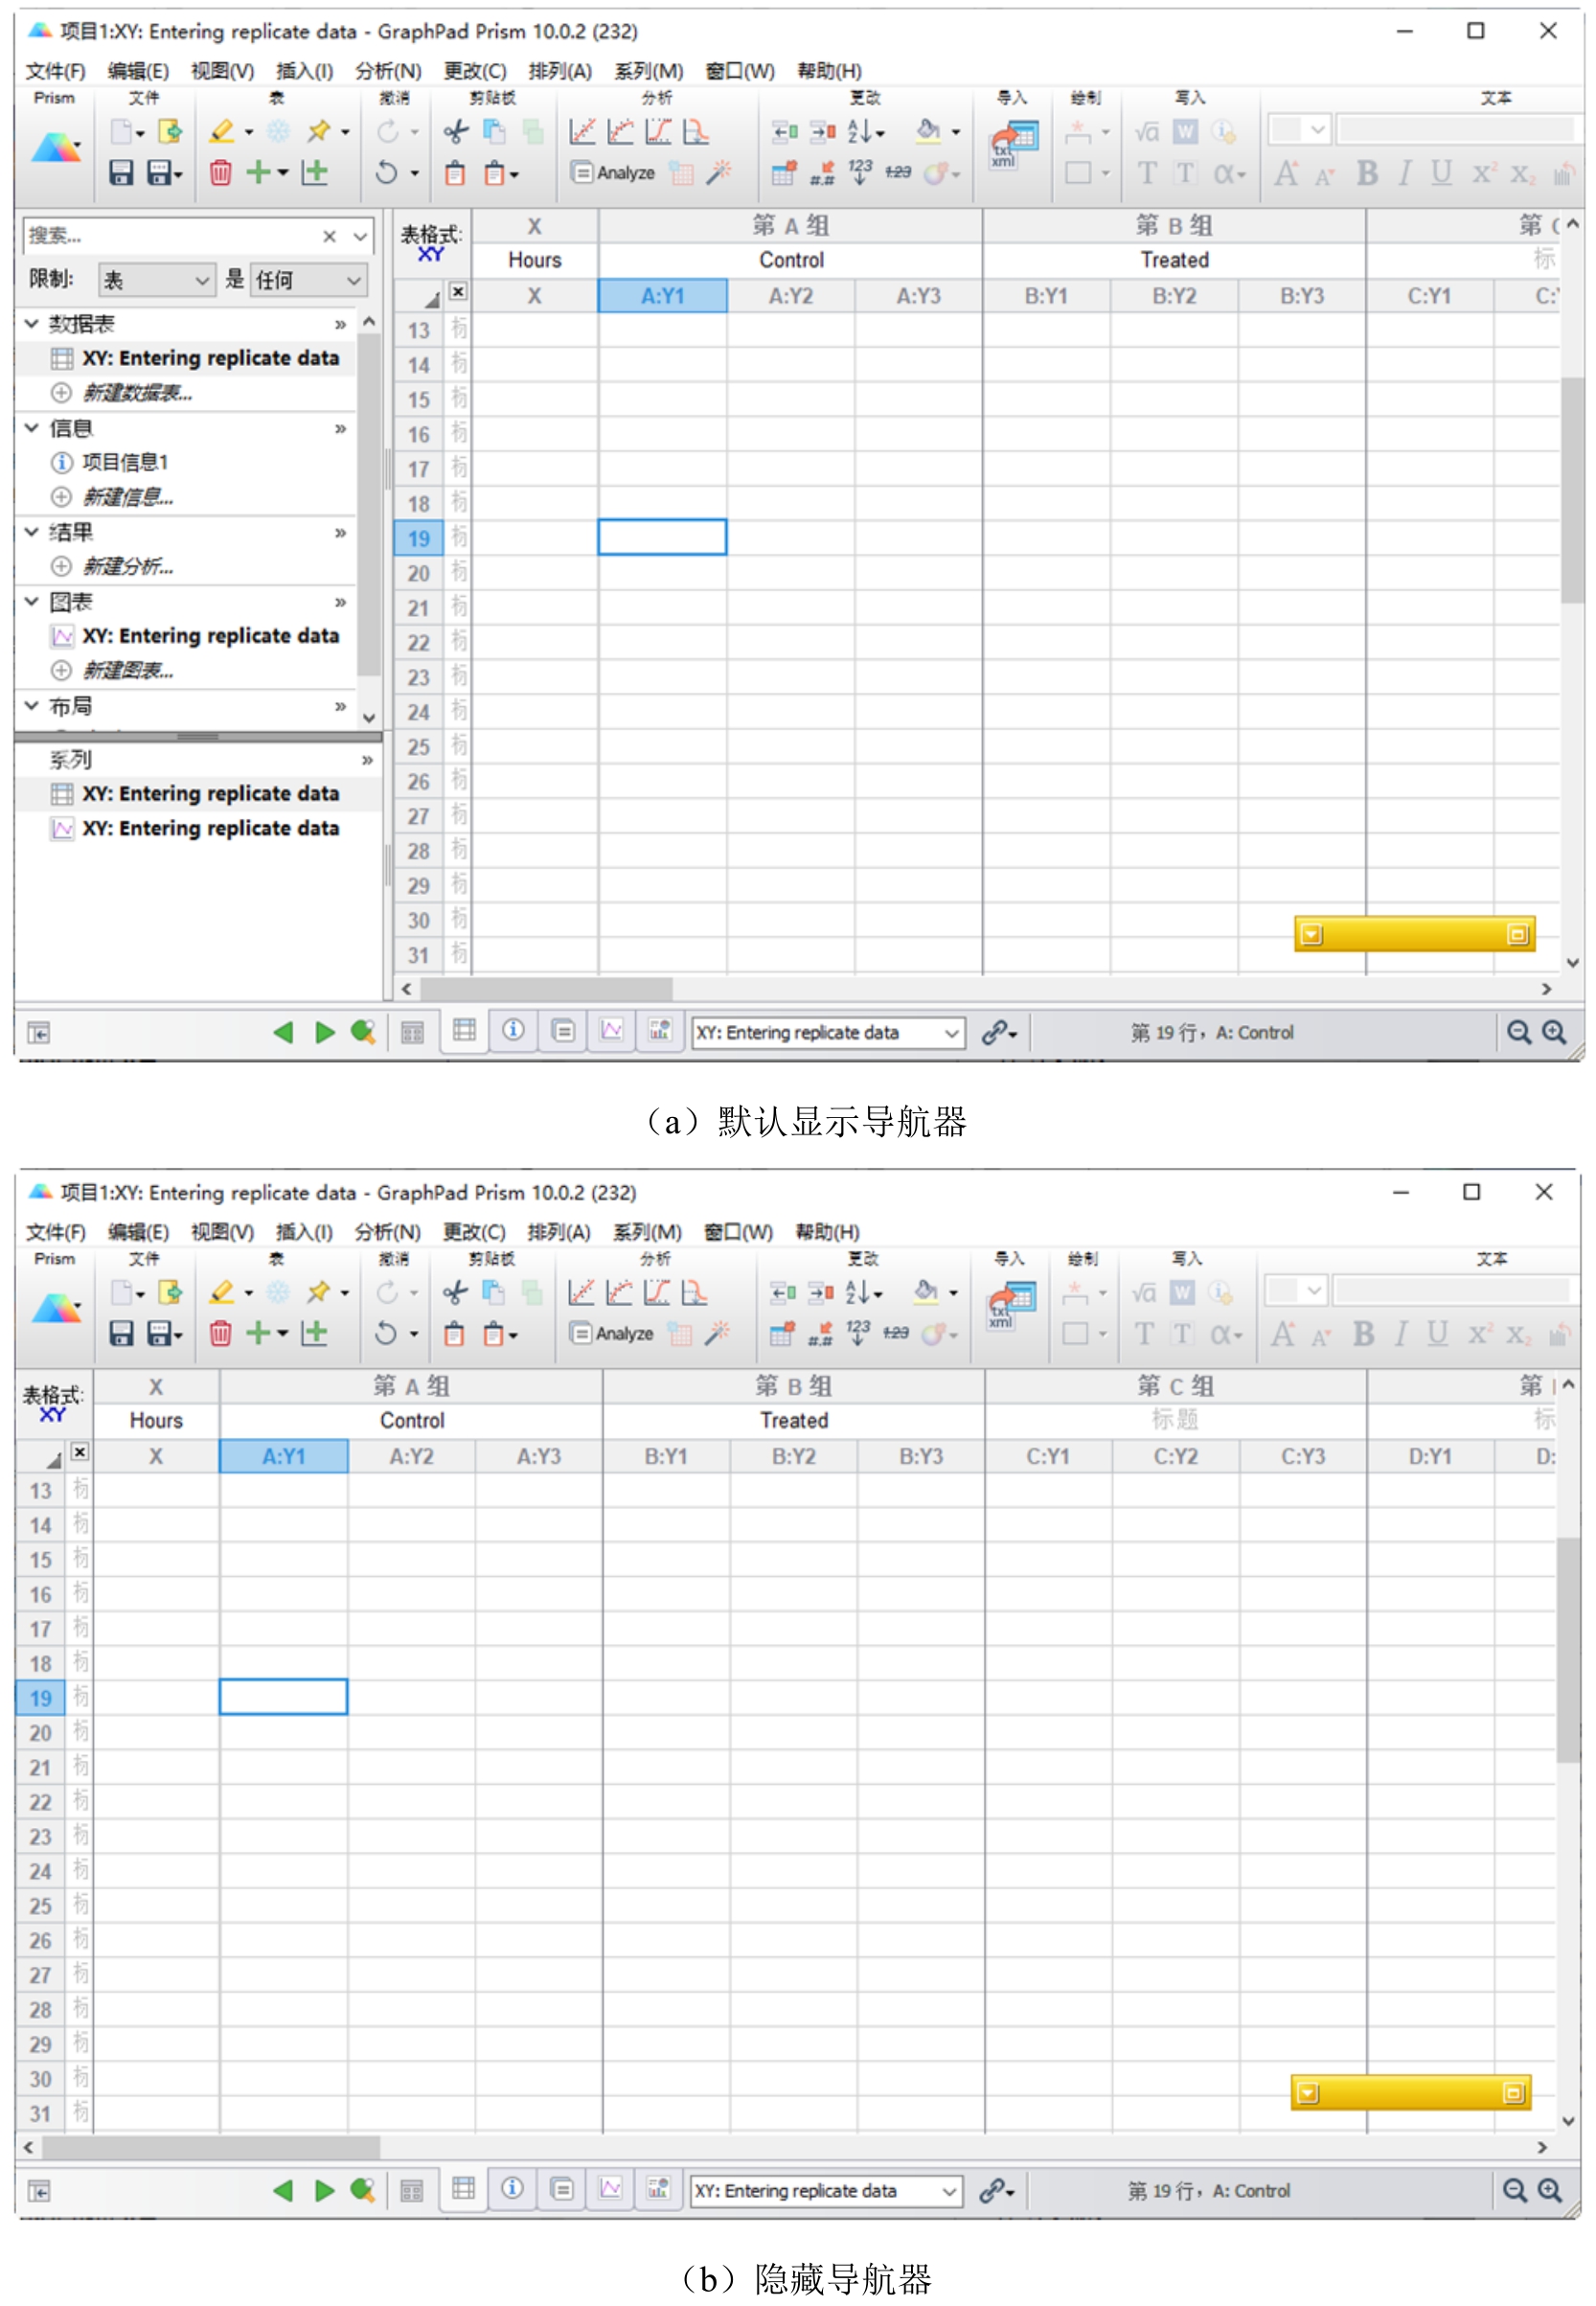Click A:Y1 column header in bottom window
Screen dimensions: 1596x2306
coord(284,1456)
